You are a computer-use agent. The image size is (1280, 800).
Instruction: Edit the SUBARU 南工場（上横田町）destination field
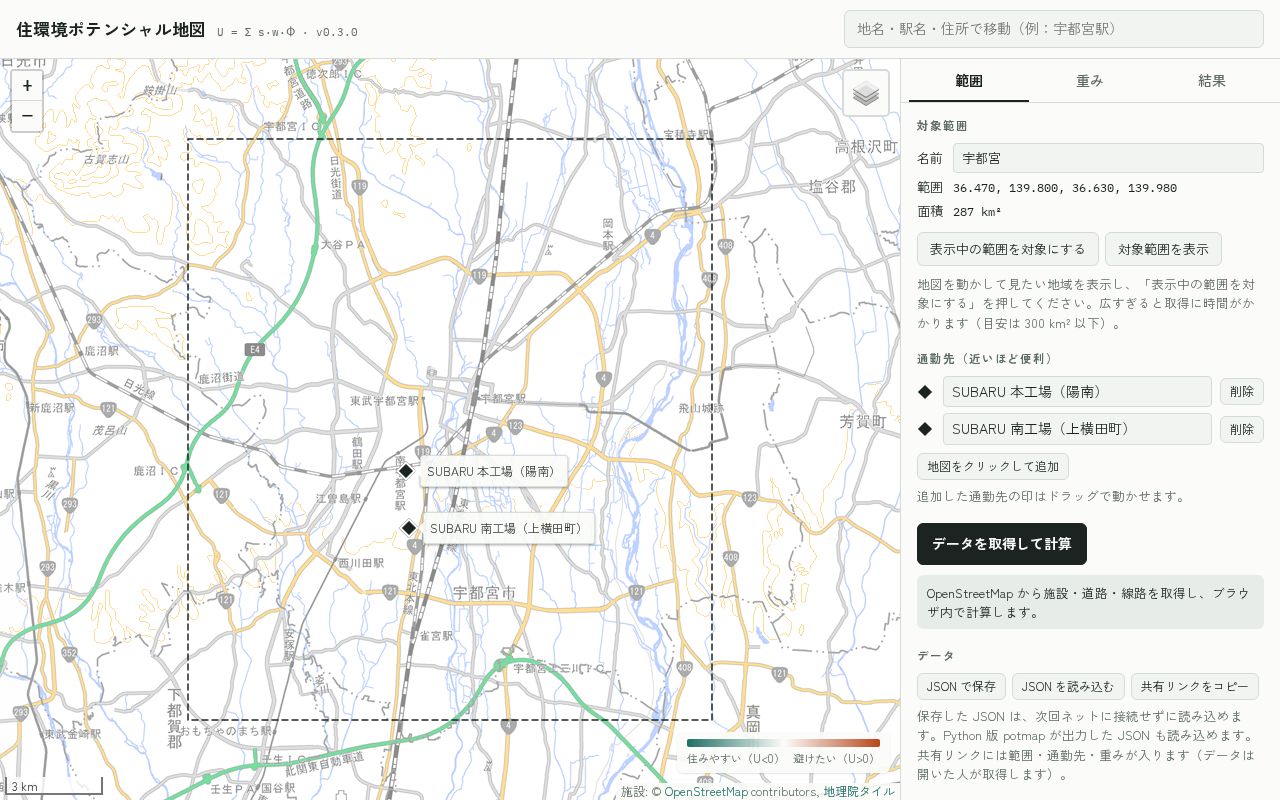pyautogui.click(x=1077, y=429)
